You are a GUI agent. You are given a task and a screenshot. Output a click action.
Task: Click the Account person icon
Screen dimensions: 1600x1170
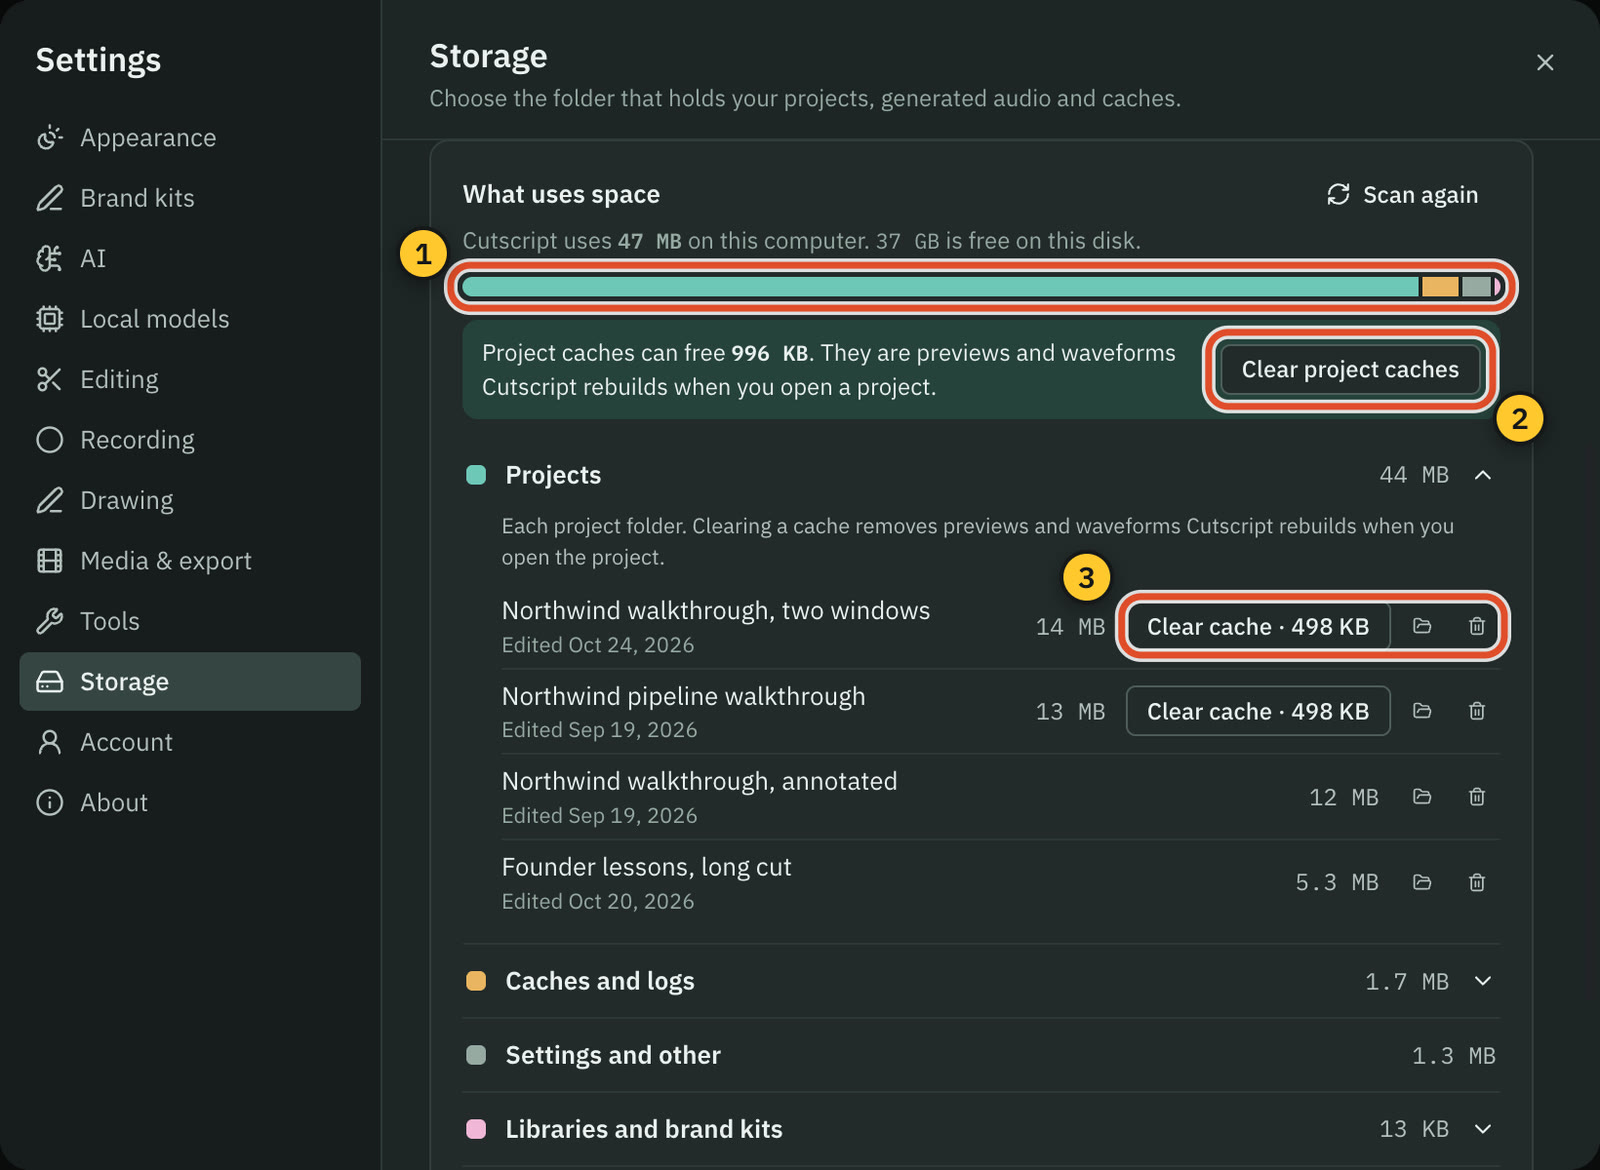[49, 742]
